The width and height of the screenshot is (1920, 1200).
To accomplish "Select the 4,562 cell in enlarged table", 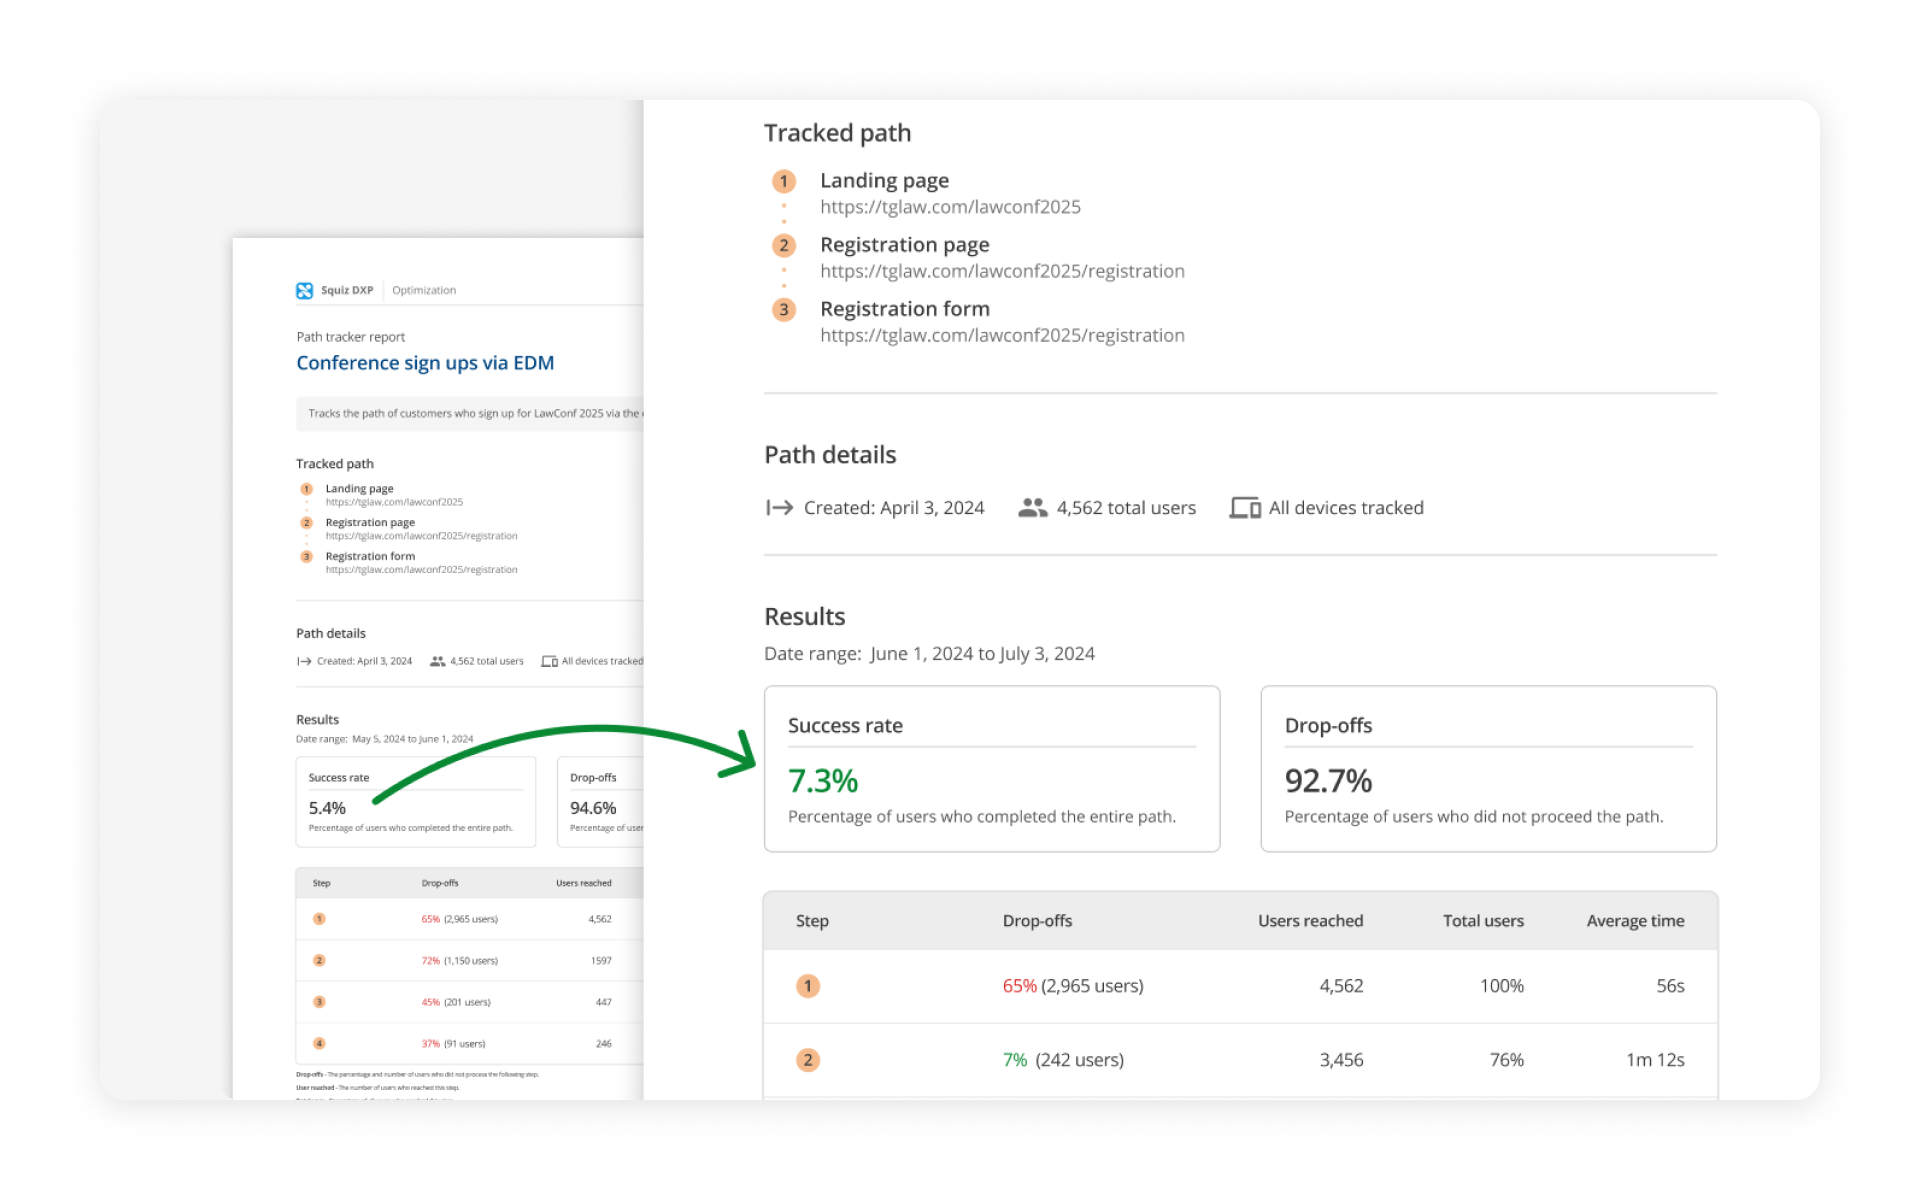I will pos(1341,986).
